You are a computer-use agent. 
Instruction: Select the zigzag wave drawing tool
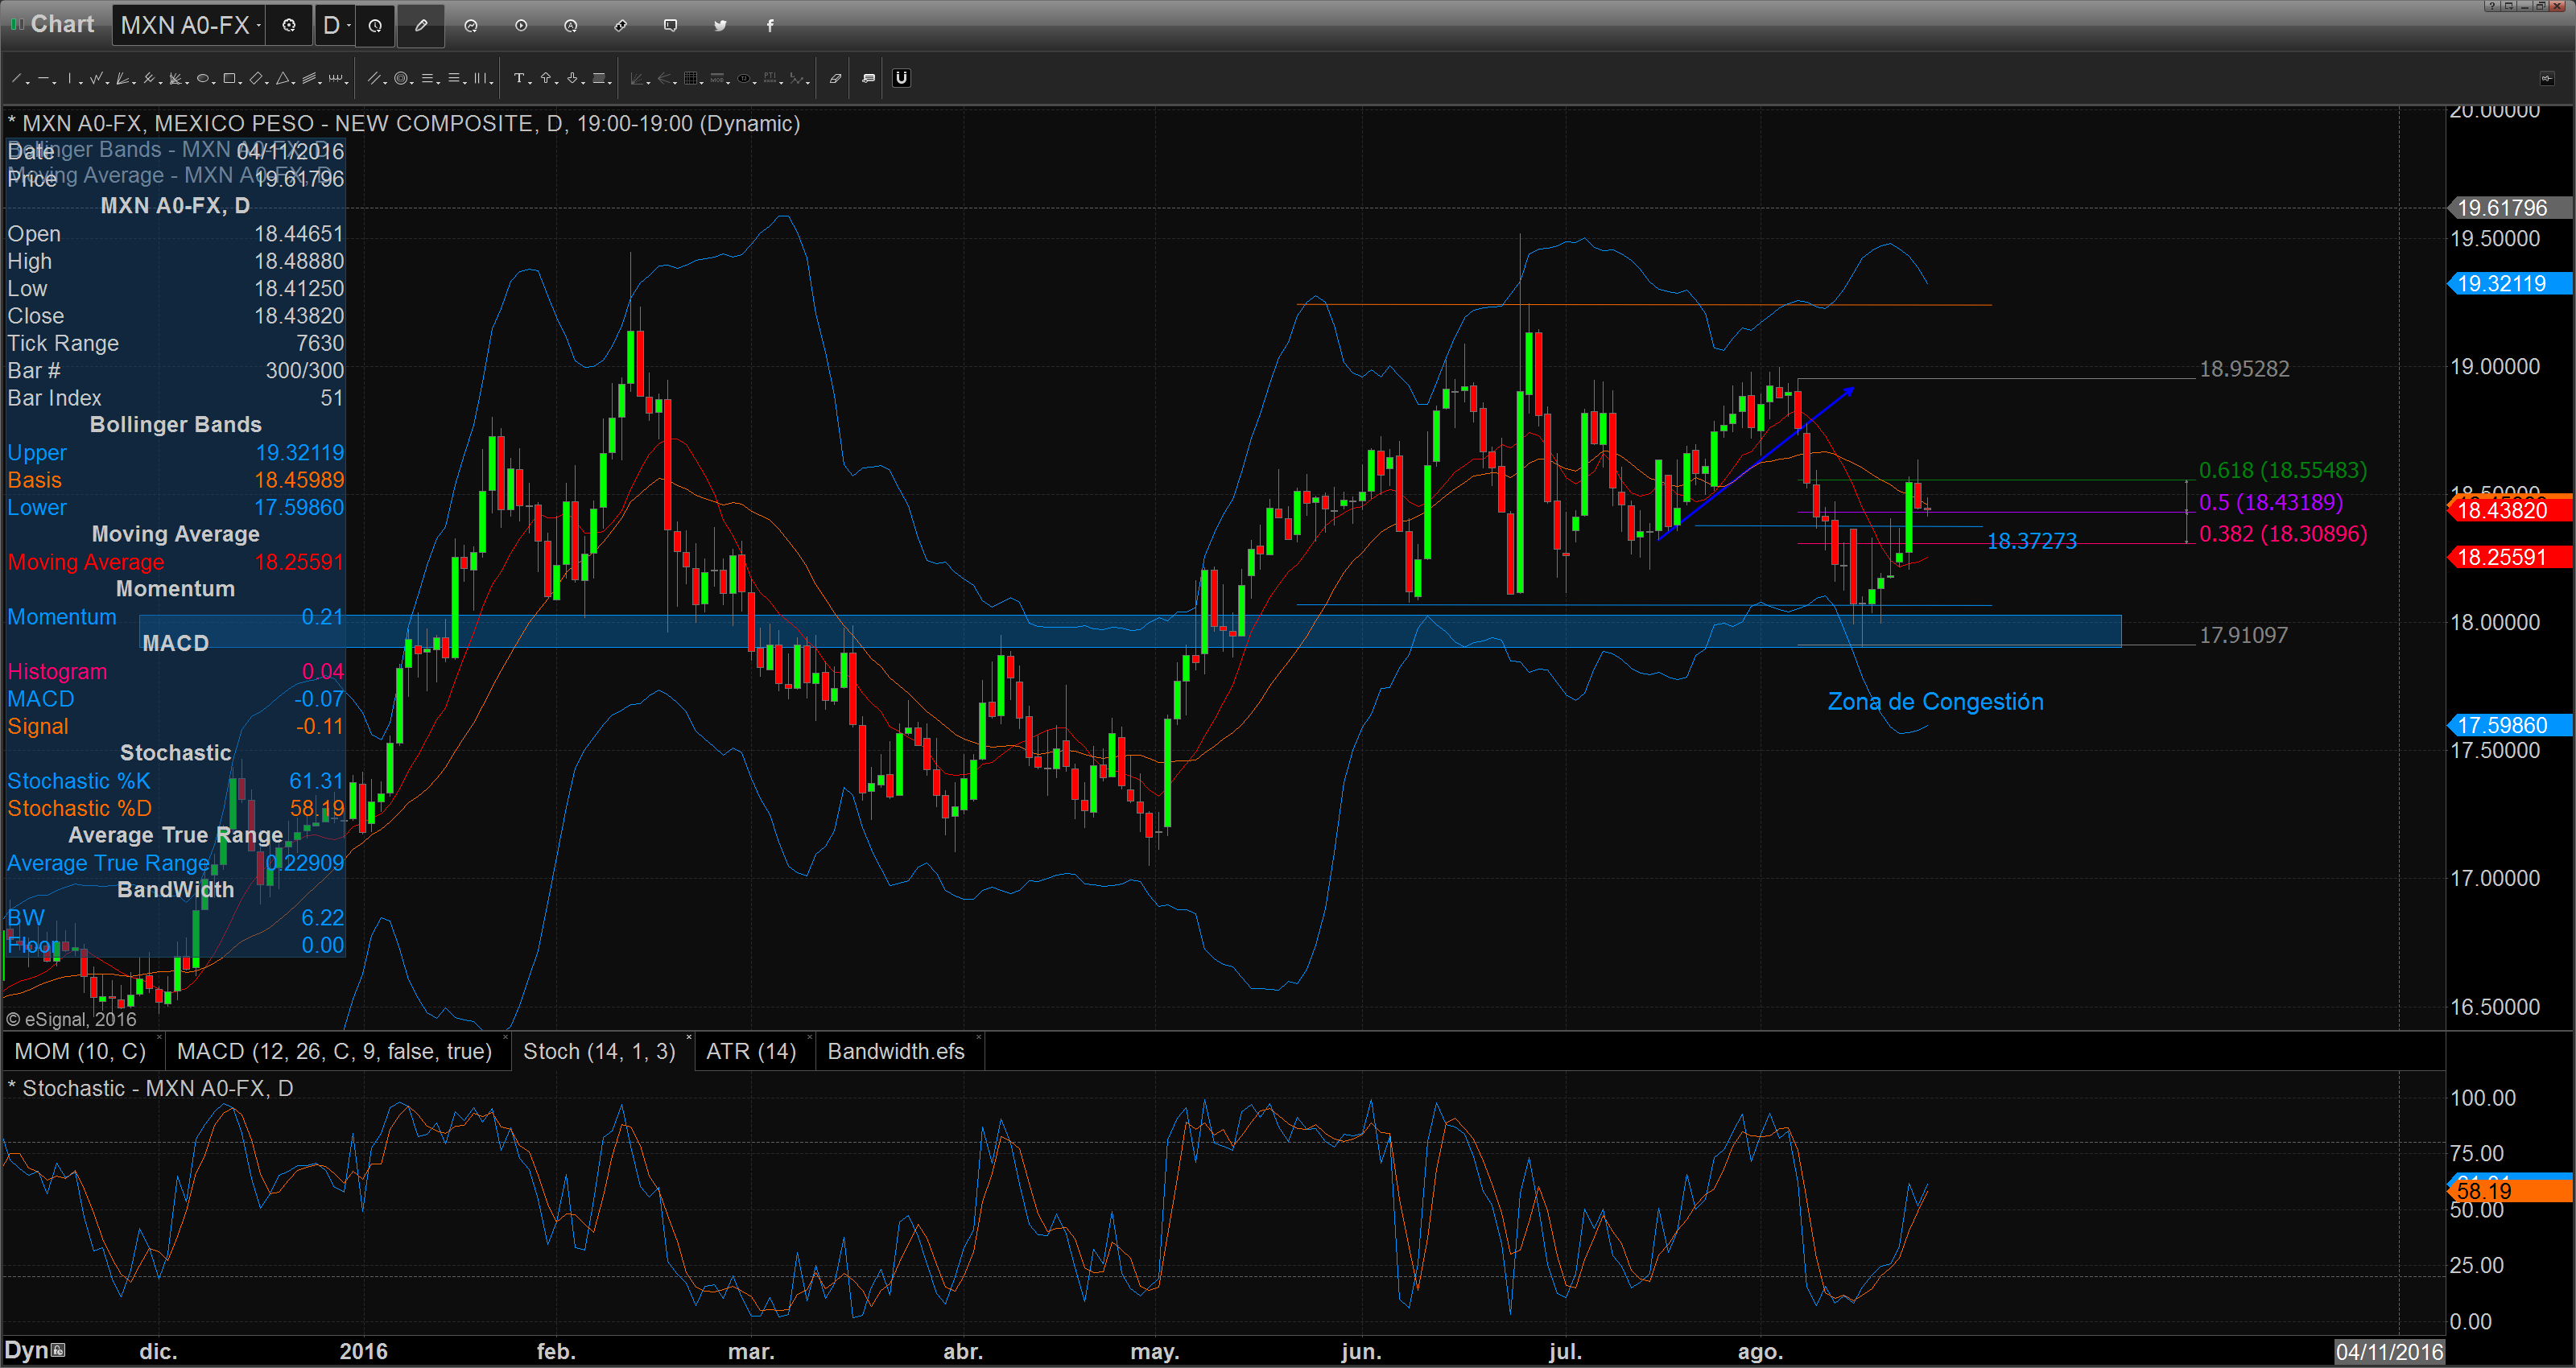[x=96, y=78]
